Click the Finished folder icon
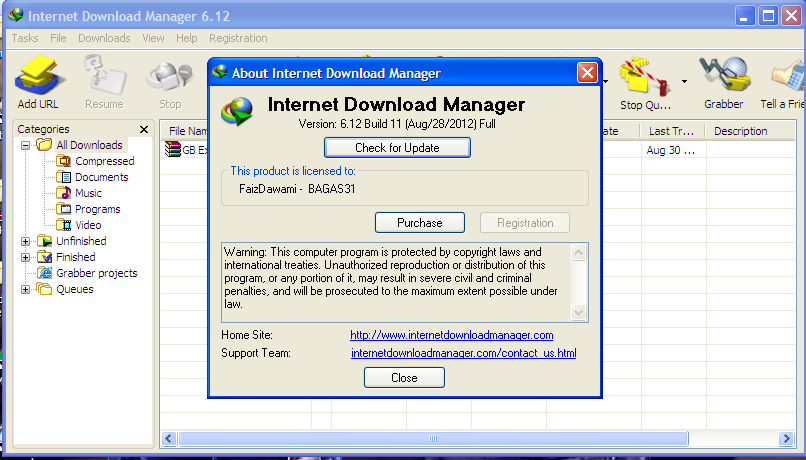Screen dimensions: 806x460 (45, 257)
